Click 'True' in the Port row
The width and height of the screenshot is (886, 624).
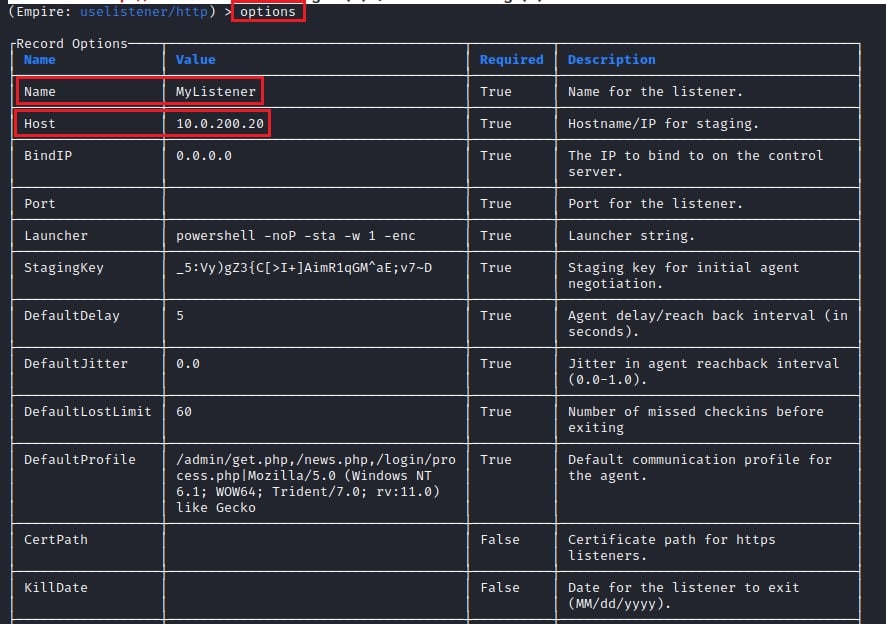[496, 203]
